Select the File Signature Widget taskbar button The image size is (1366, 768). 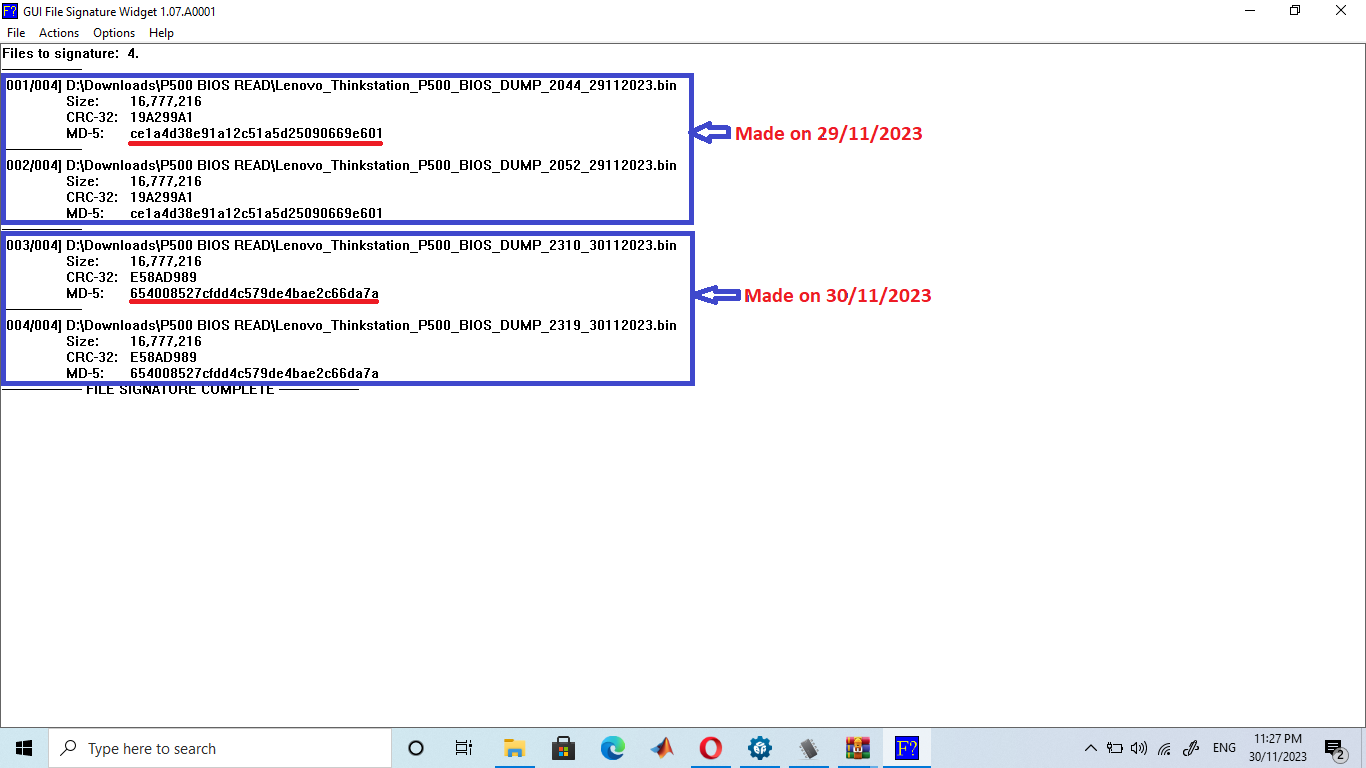tap(907, 748)
